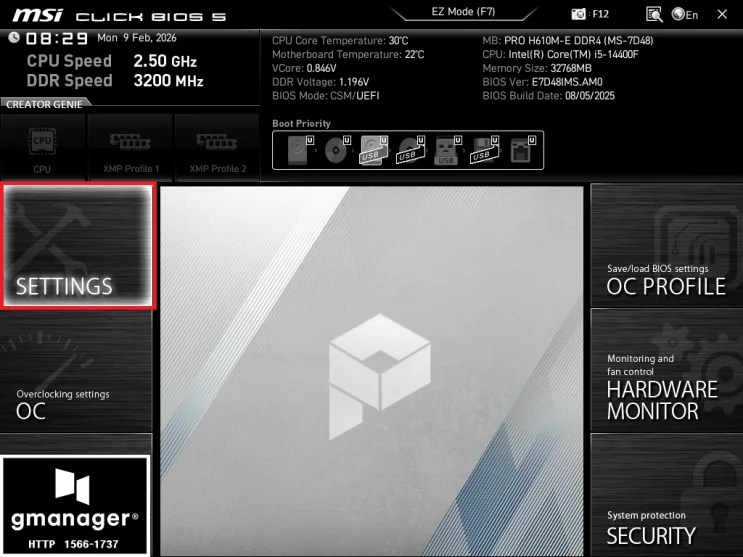743x557 pixels.
Task: Open the HARDWARE MONITOR tile
Action: coord(667,370)
